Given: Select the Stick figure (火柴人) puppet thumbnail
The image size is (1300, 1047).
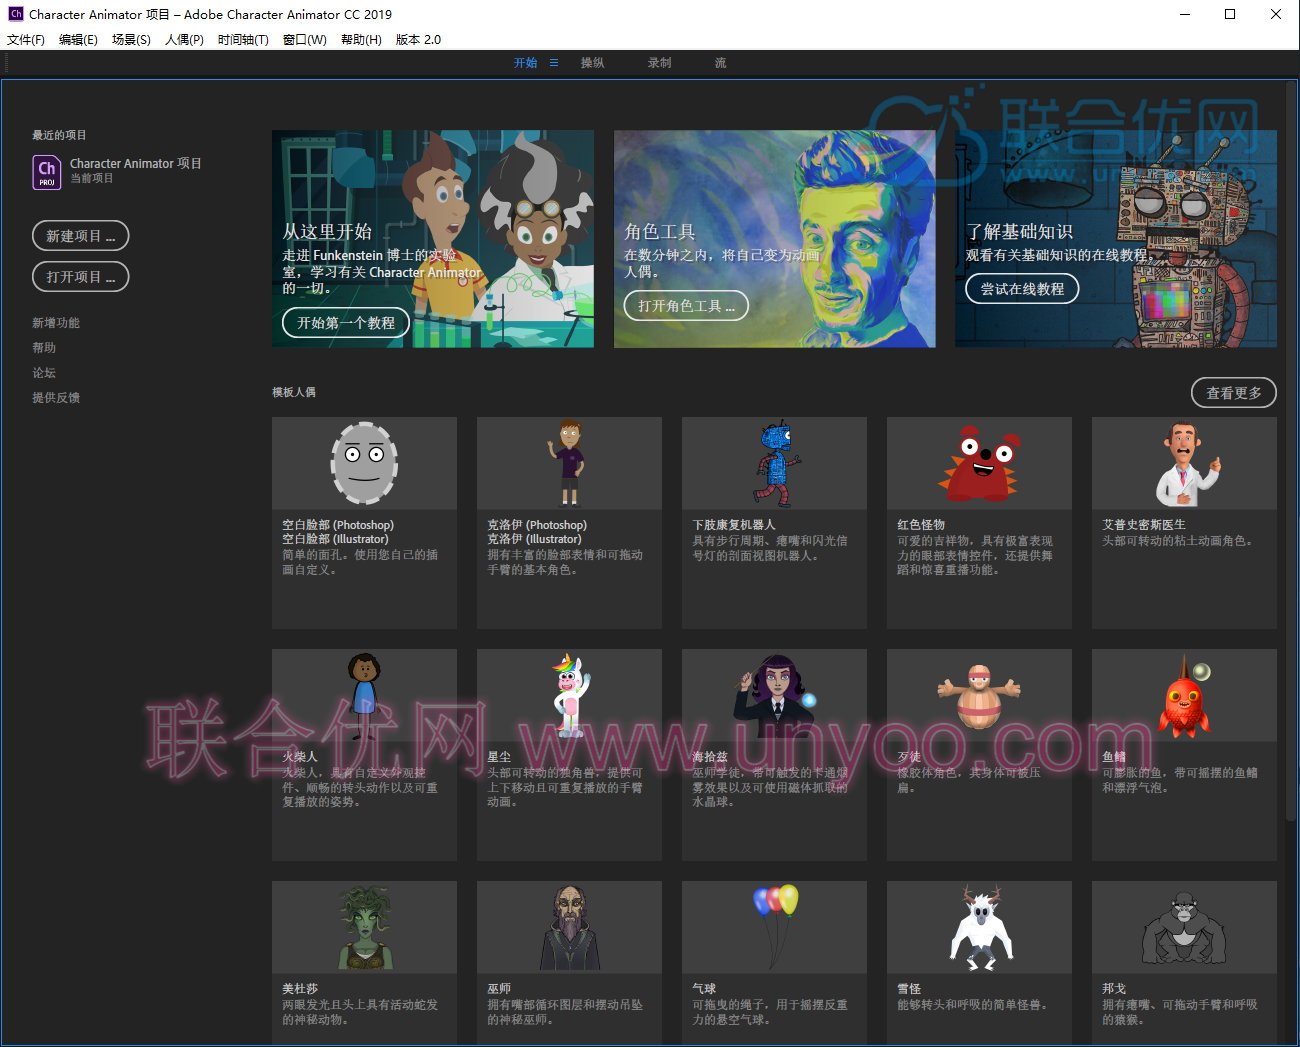Looking at the screenshot, I should tap(364, 695).
